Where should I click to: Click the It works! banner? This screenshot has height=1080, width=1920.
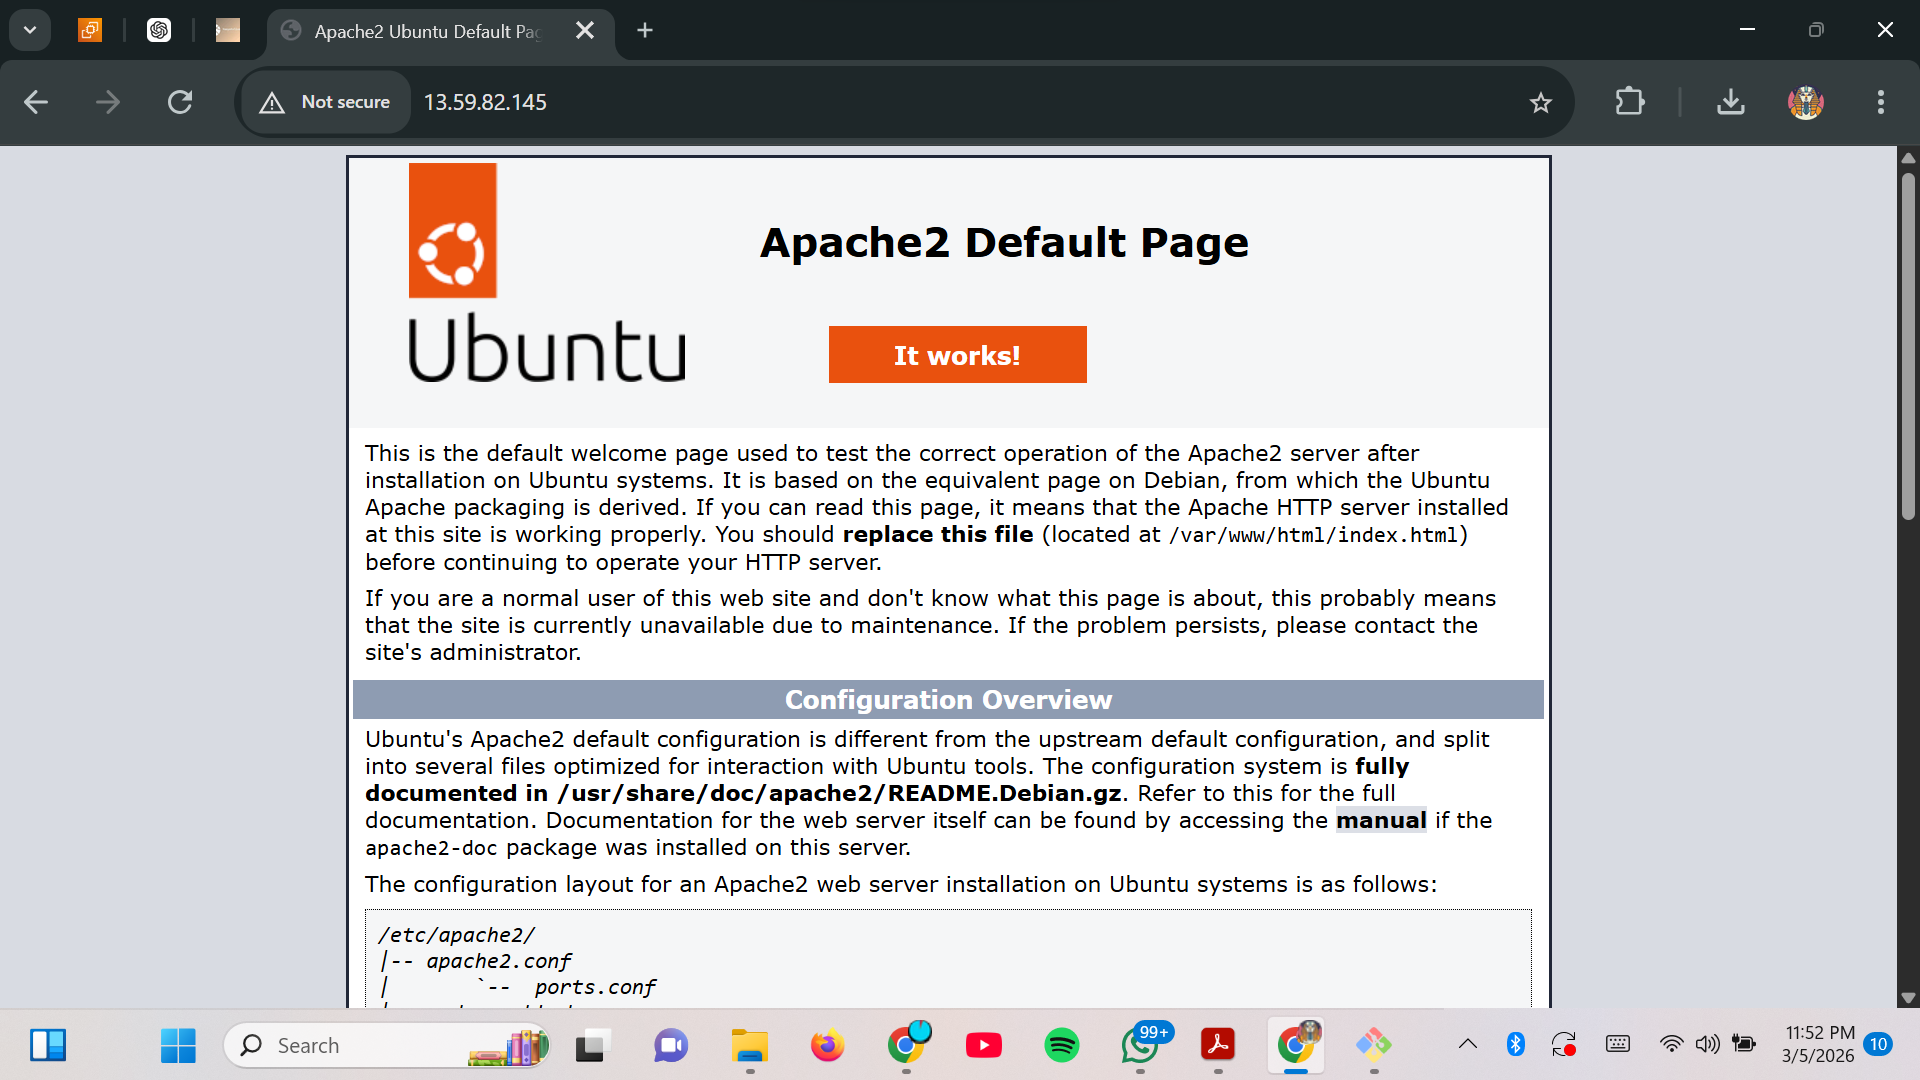(x=957, y=355)
